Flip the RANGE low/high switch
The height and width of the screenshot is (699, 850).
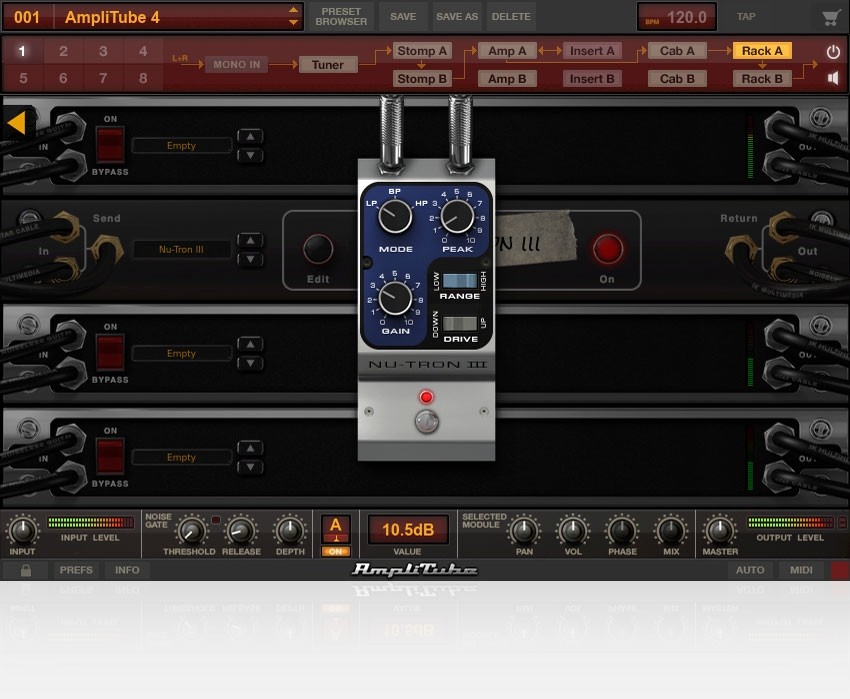[460, 280]
